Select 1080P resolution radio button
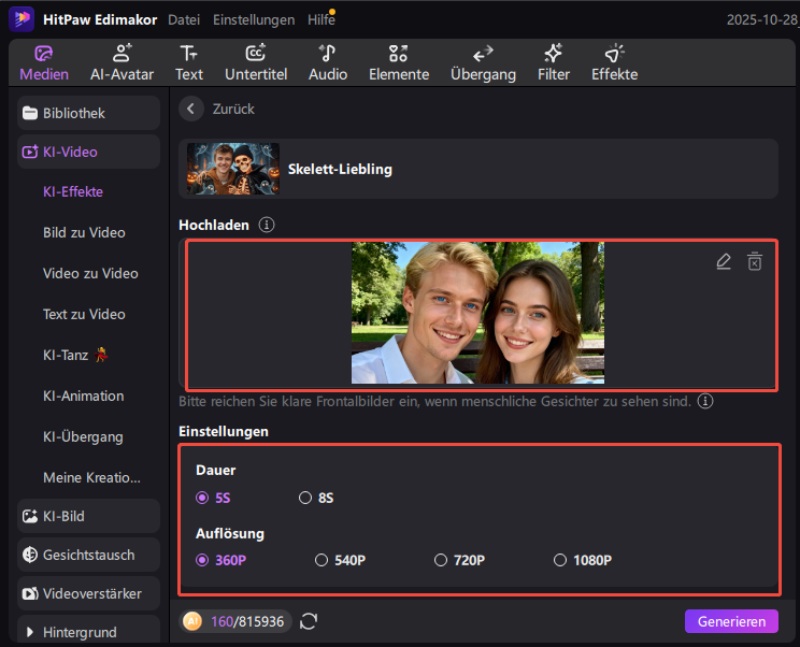This screenshot has height=647, width=800. coord(560,560)
